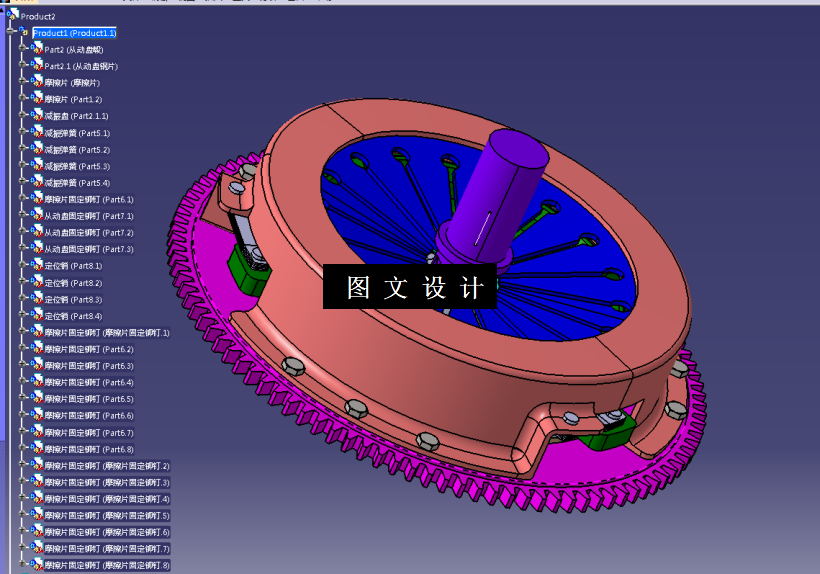Click the part icon beside 定位销 (Part8.4)
This screenshot has width=820, height=574.
coord(37,315)
